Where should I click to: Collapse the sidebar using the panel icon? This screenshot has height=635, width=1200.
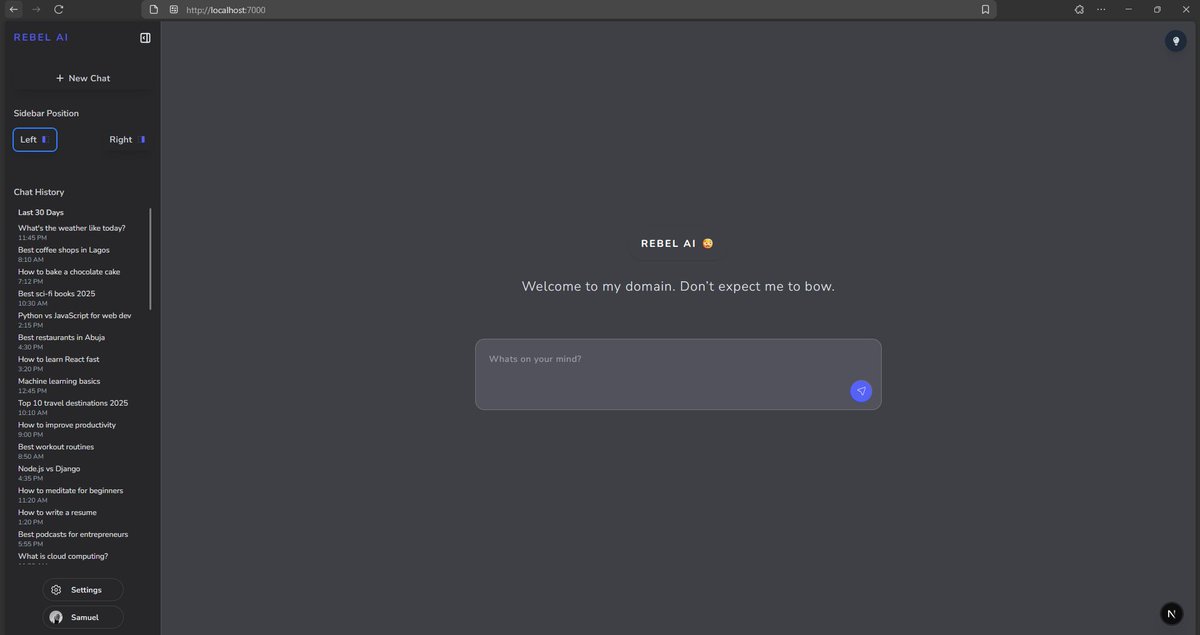pos(144,37)
